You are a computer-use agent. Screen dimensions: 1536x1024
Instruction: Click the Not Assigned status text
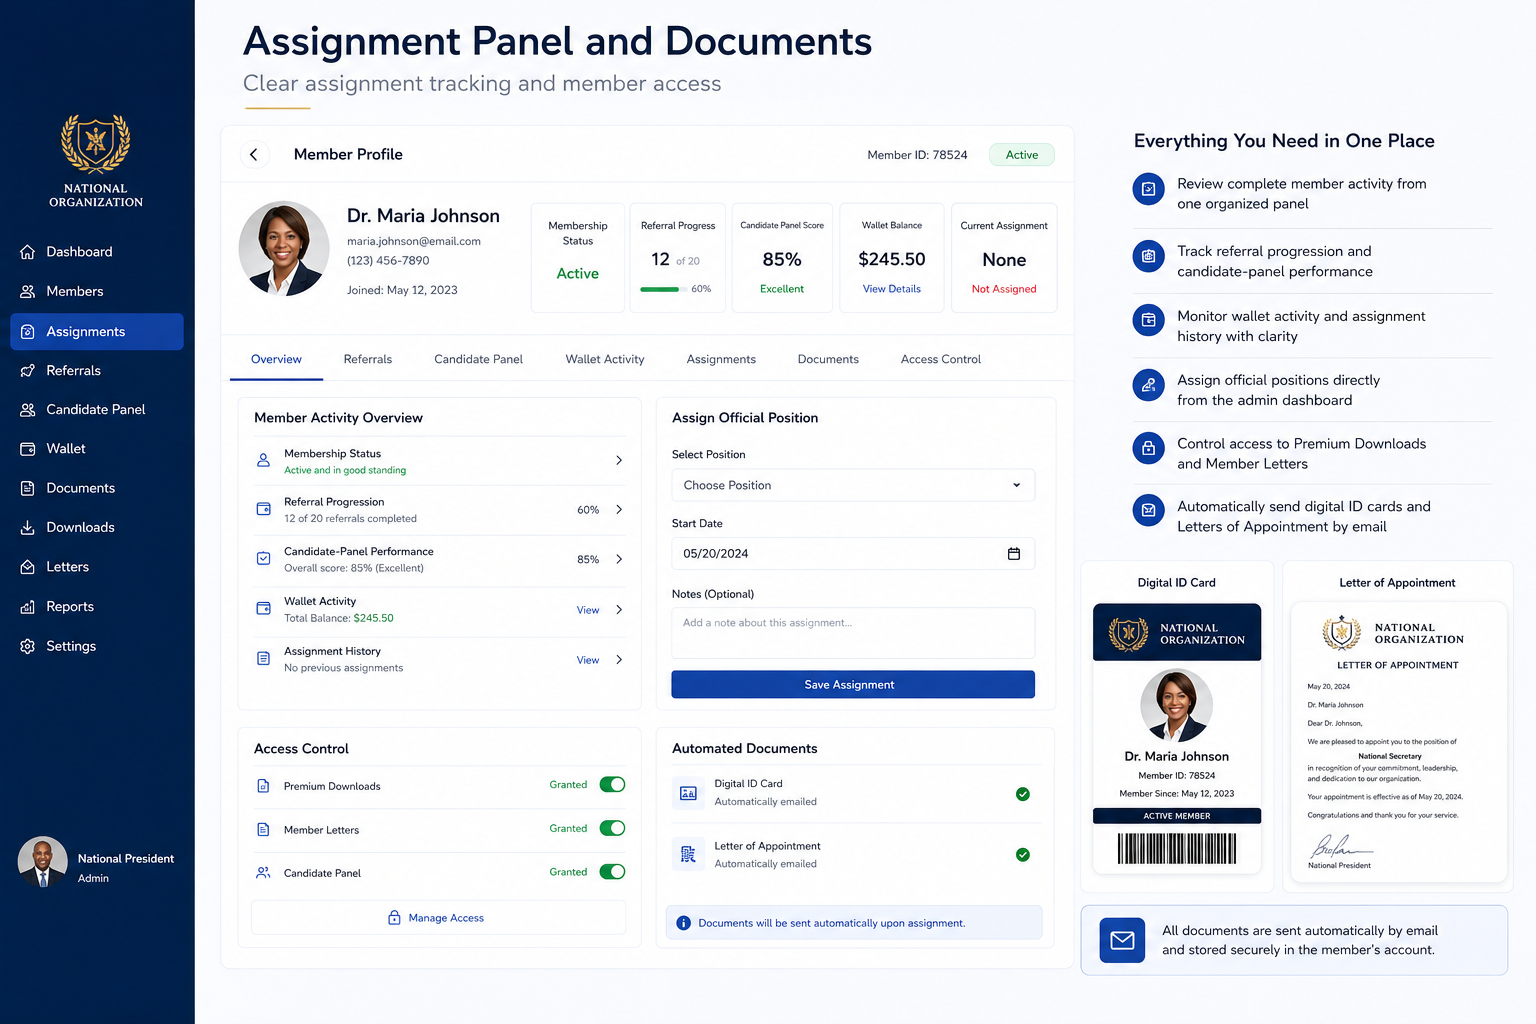(1004, 289)
